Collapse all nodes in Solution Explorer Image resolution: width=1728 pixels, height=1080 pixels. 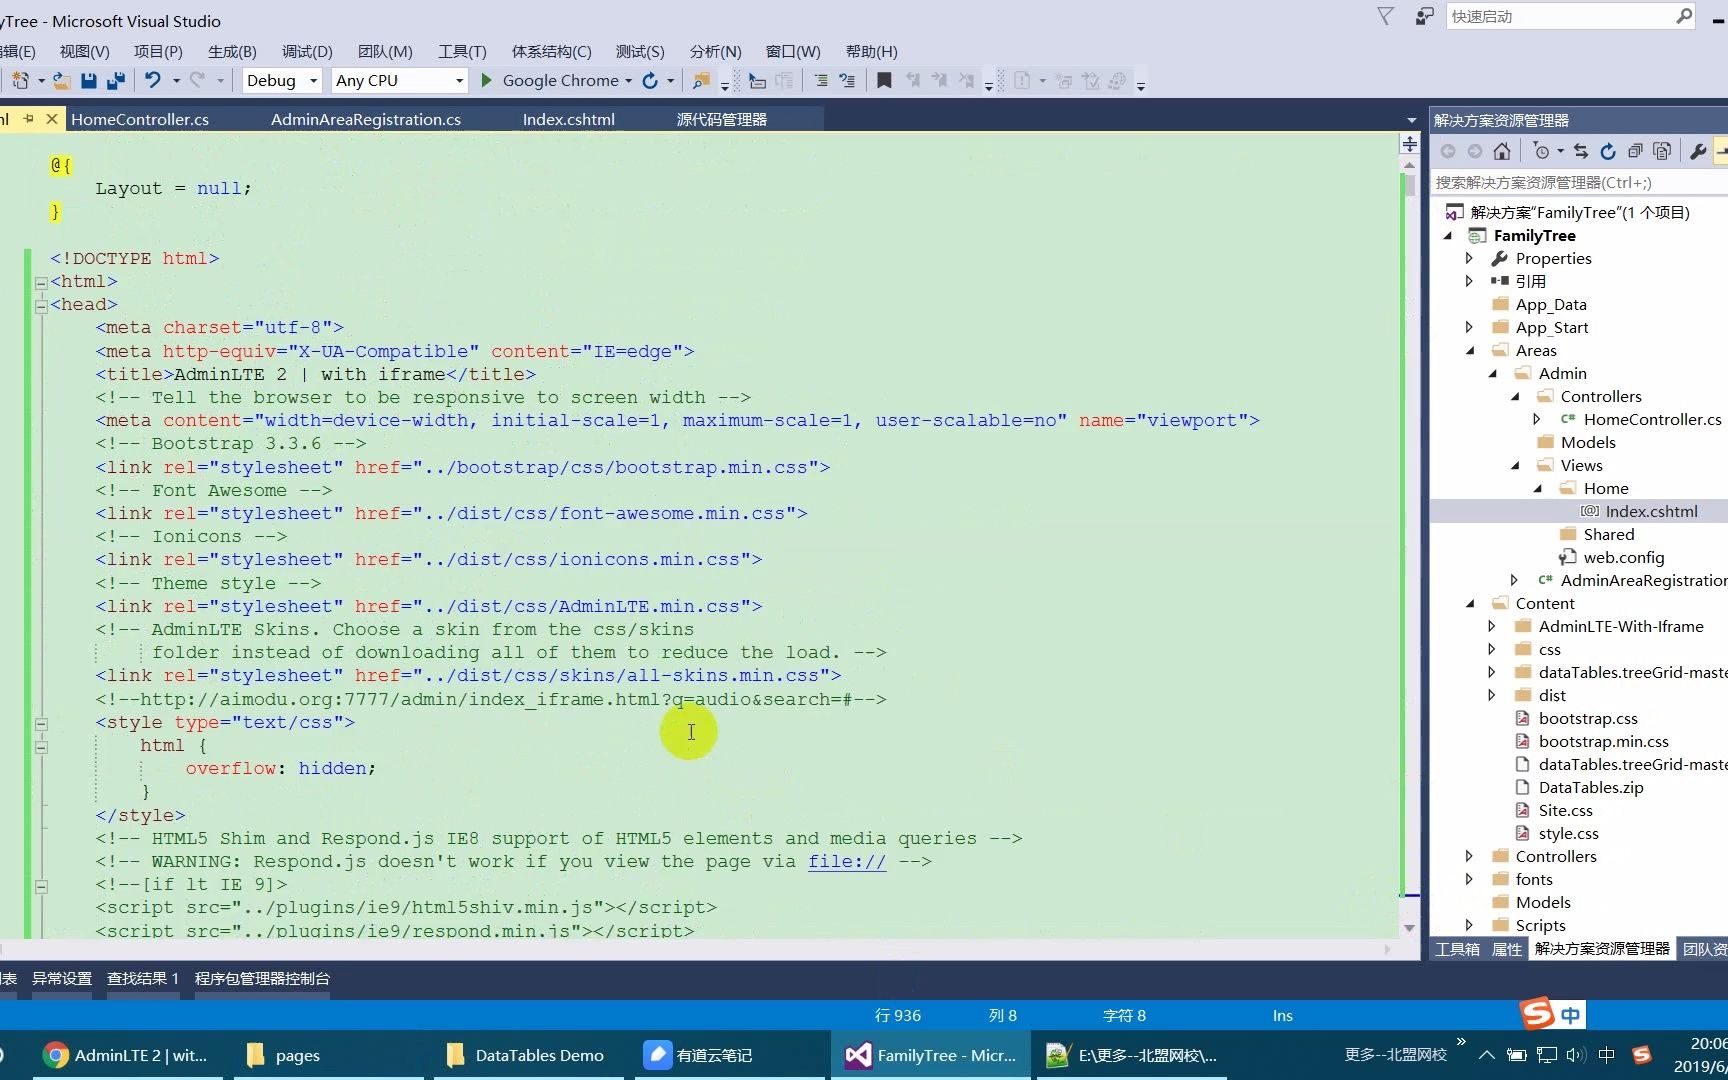click(x=1635, y=151)
